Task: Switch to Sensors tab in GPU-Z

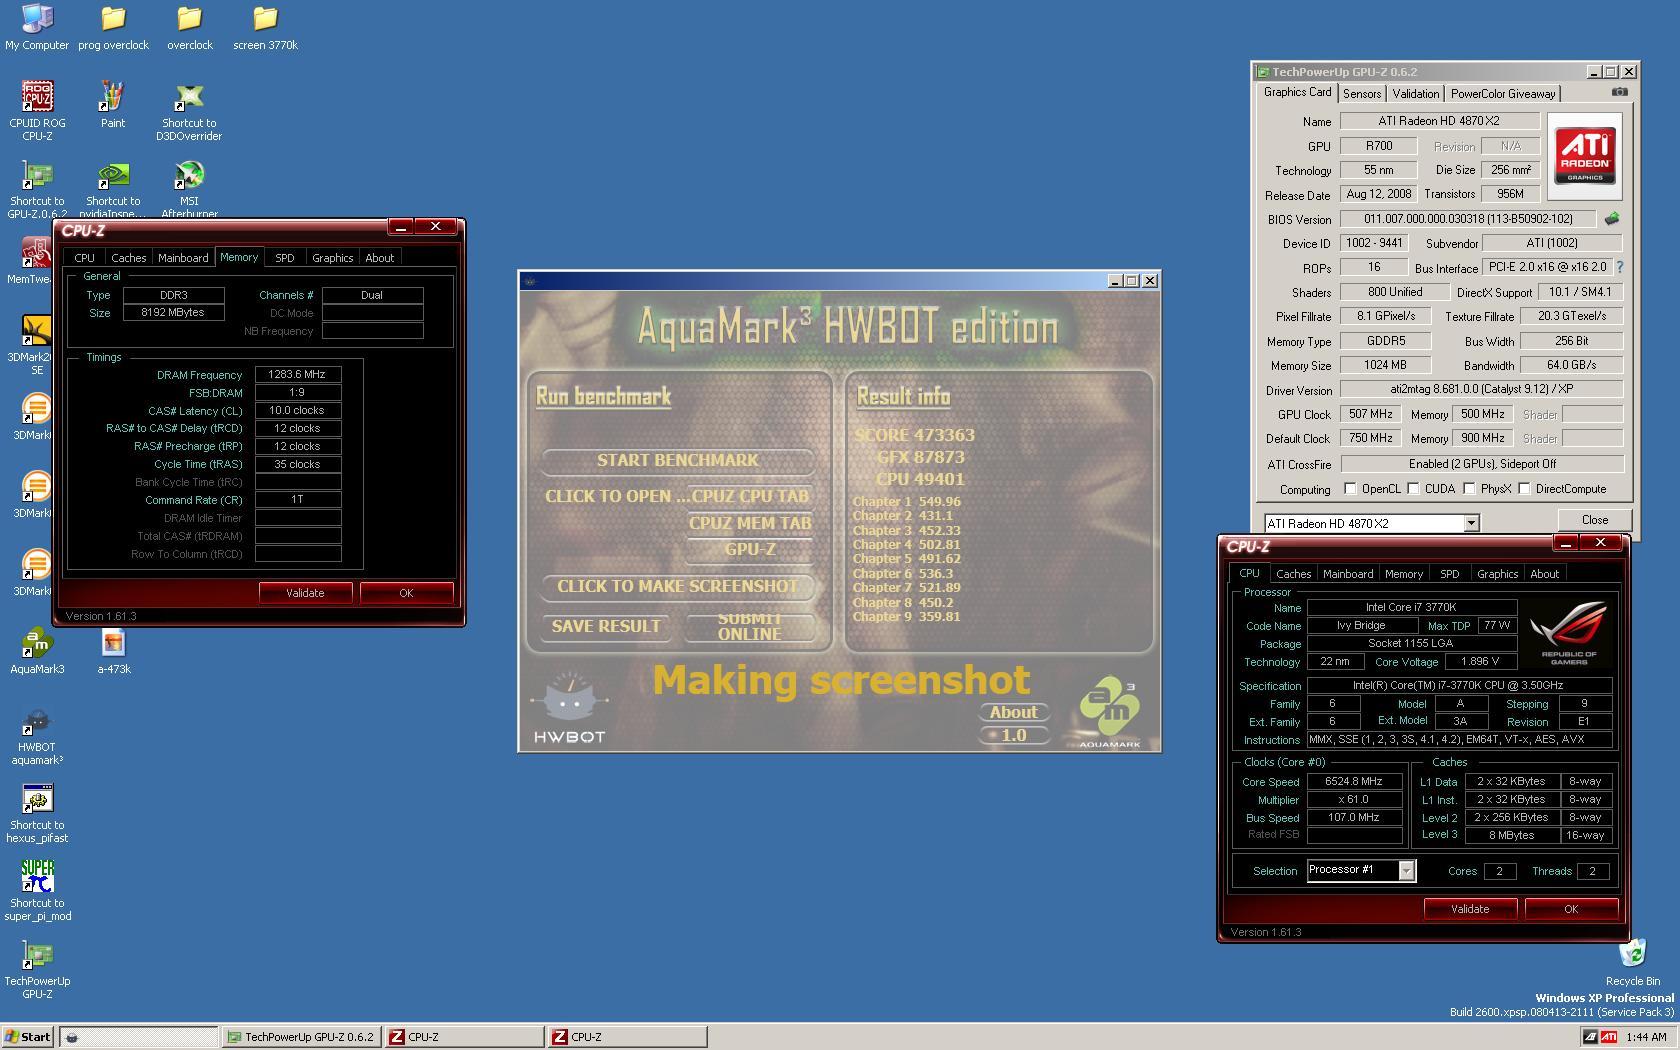Action: click(x=1361, y=93)
